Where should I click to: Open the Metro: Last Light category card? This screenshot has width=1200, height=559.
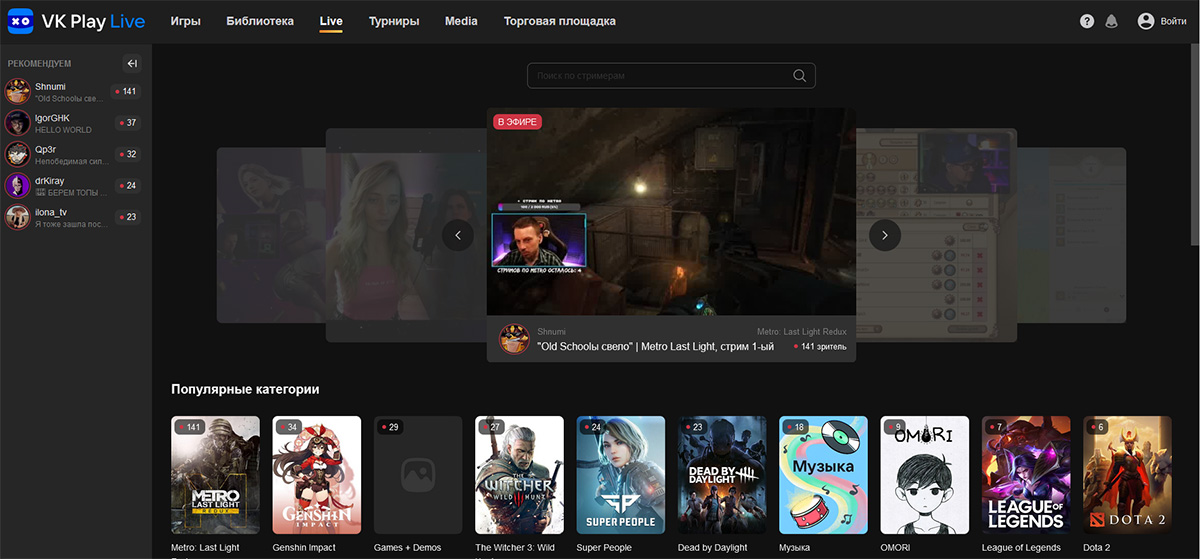click(x=215, y=475)
